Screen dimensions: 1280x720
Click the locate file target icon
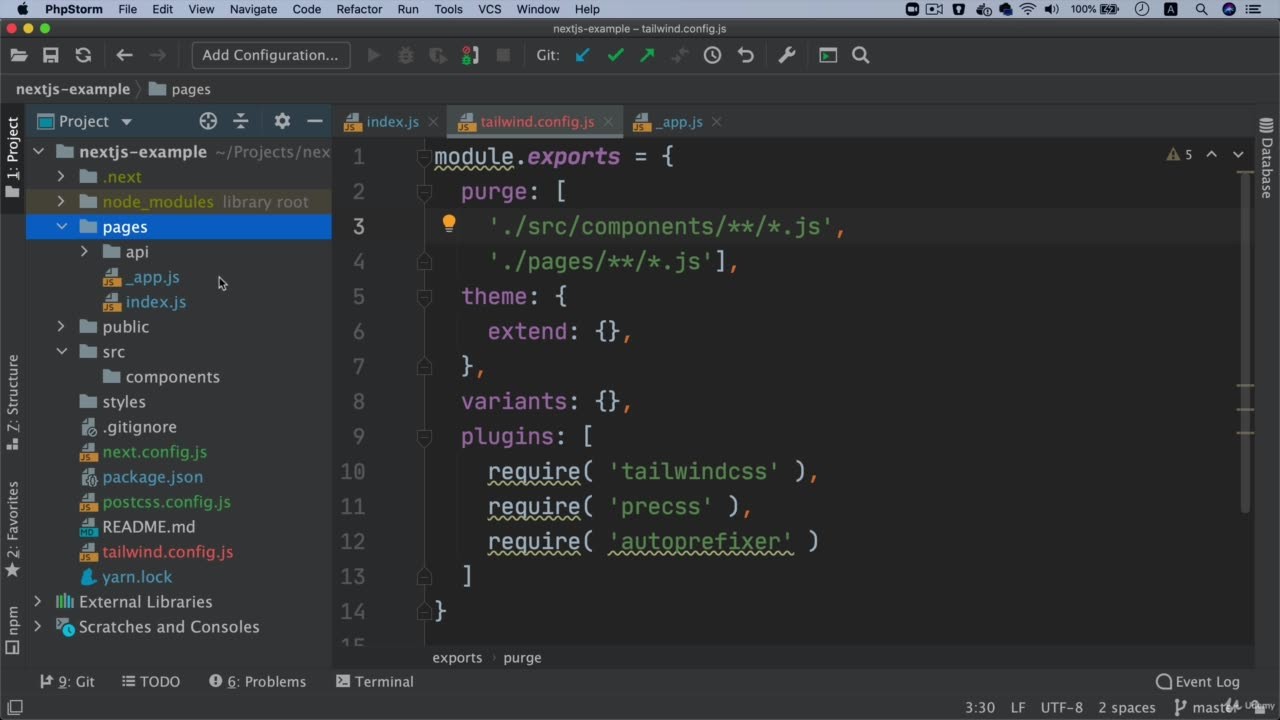pos(208,121)
